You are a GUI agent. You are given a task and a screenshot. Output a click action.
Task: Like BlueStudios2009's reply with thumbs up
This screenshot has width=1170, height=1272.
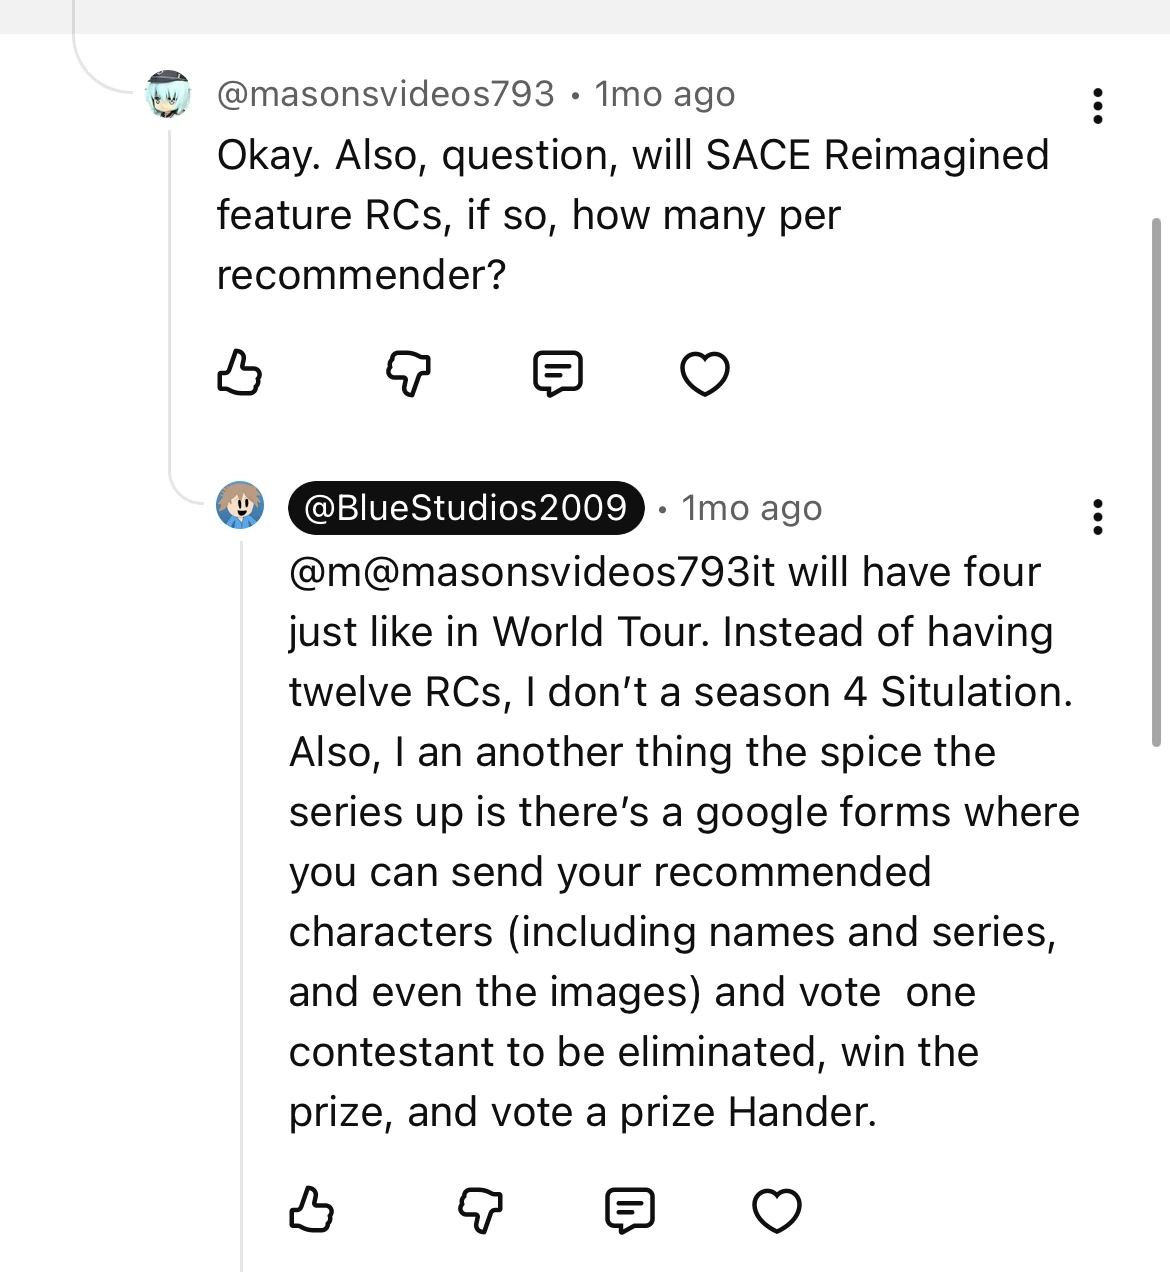pos(311,1209)
